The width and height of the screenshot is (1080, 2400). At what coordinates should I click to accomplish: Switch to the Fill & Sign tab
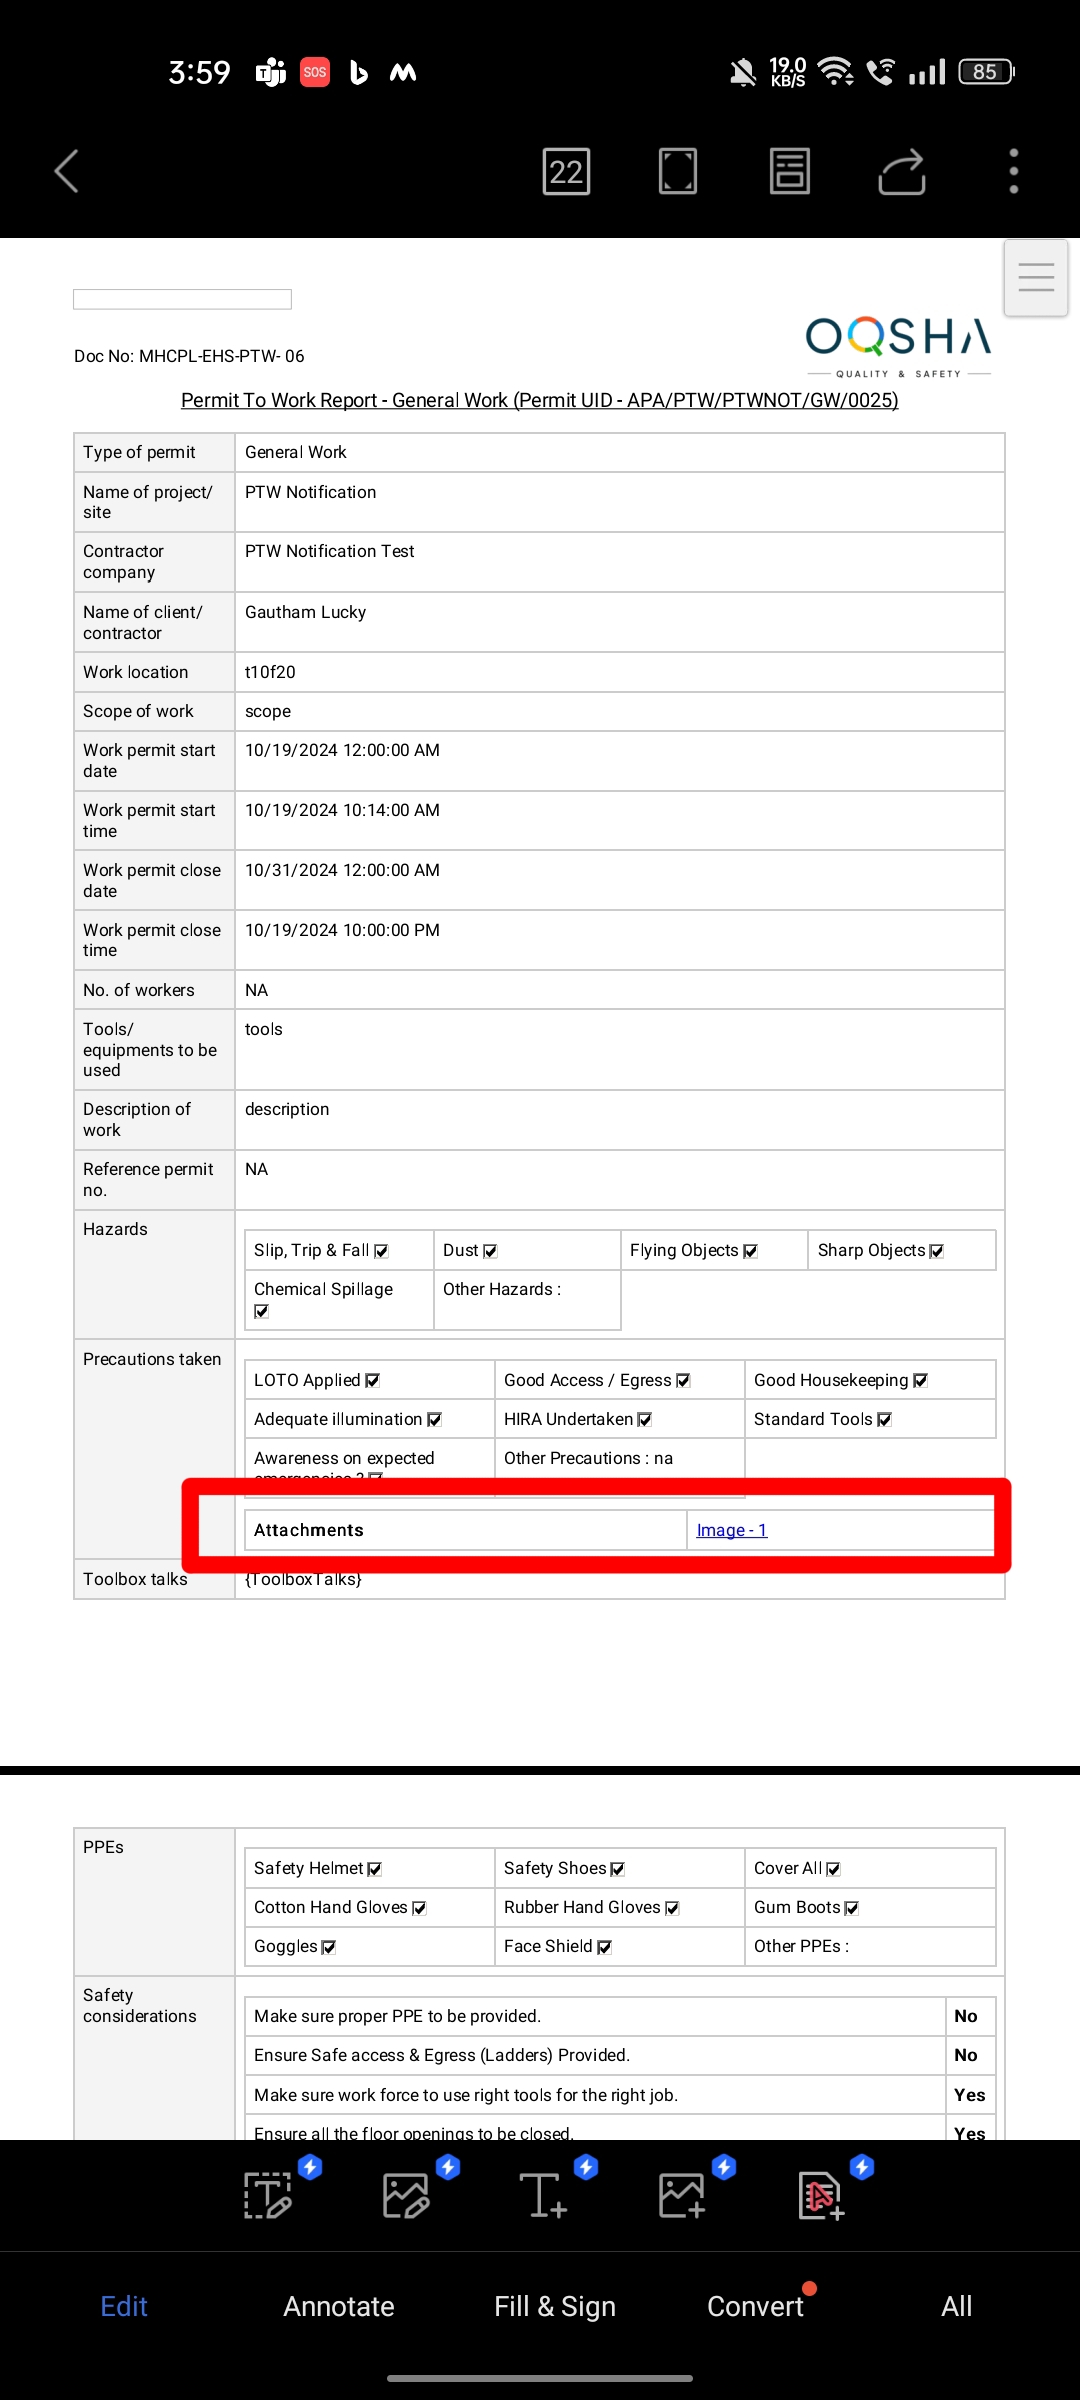click(555, 2306)
